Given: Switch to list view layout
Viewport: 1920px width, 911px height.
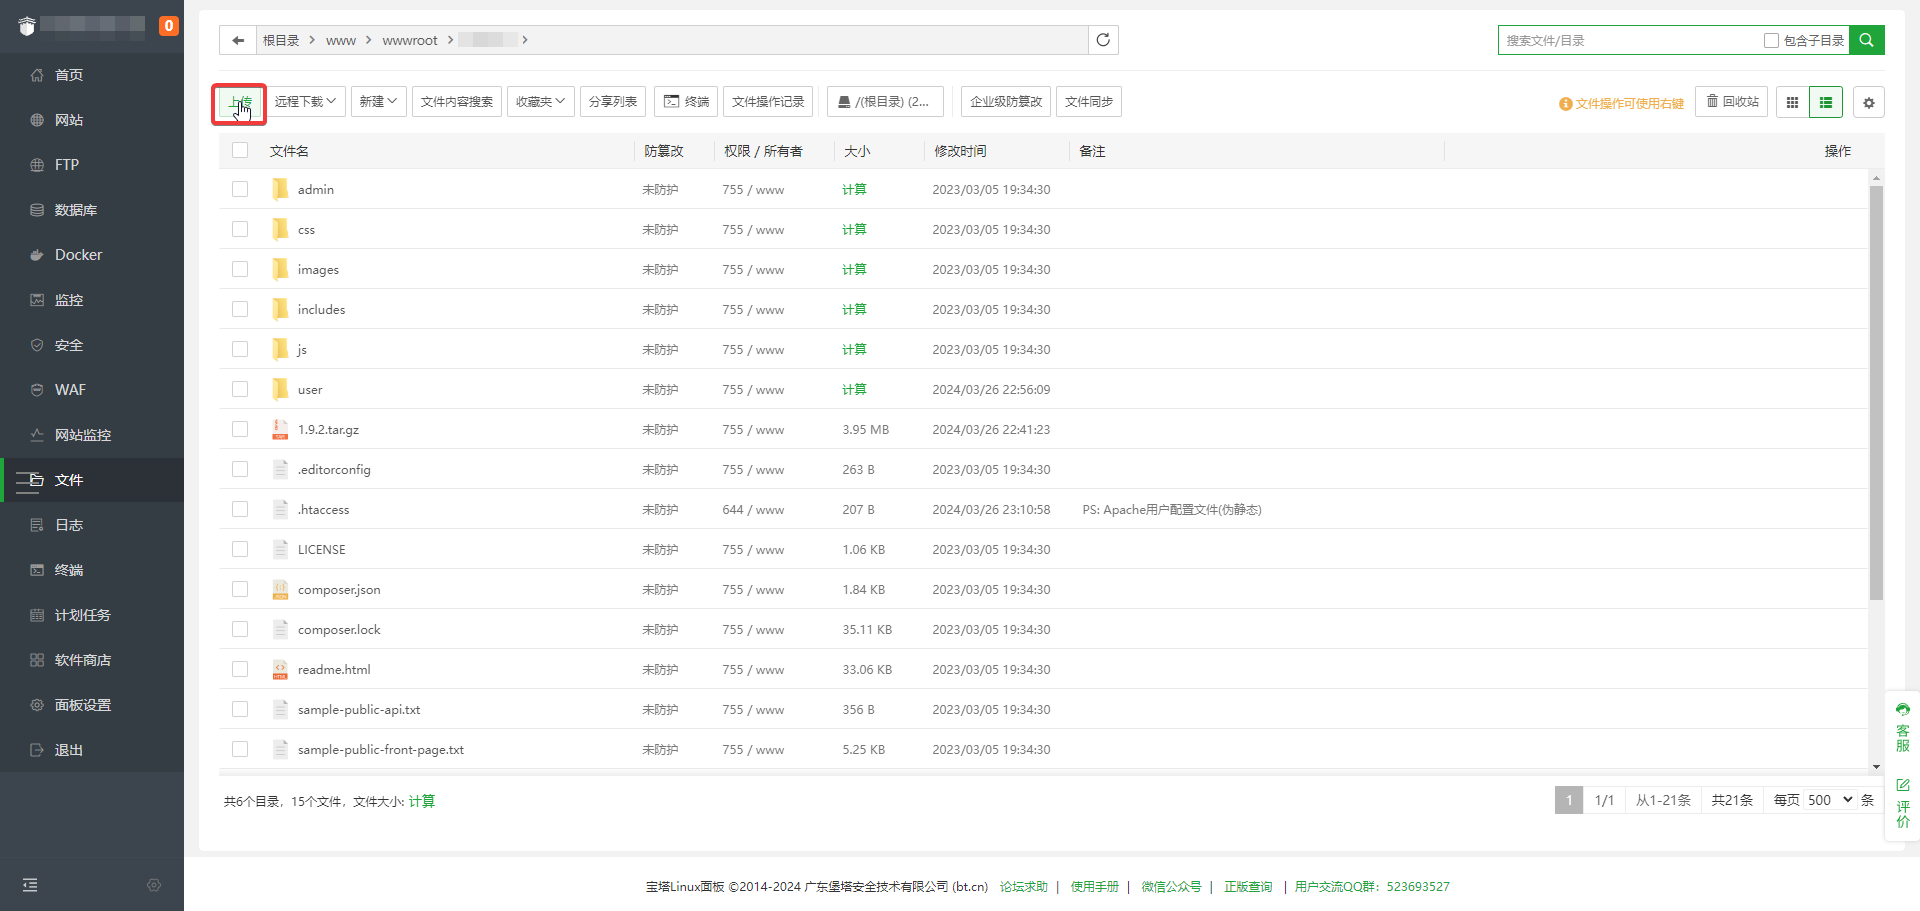Looking at the screenshot, I should [x=1826, y=102].
